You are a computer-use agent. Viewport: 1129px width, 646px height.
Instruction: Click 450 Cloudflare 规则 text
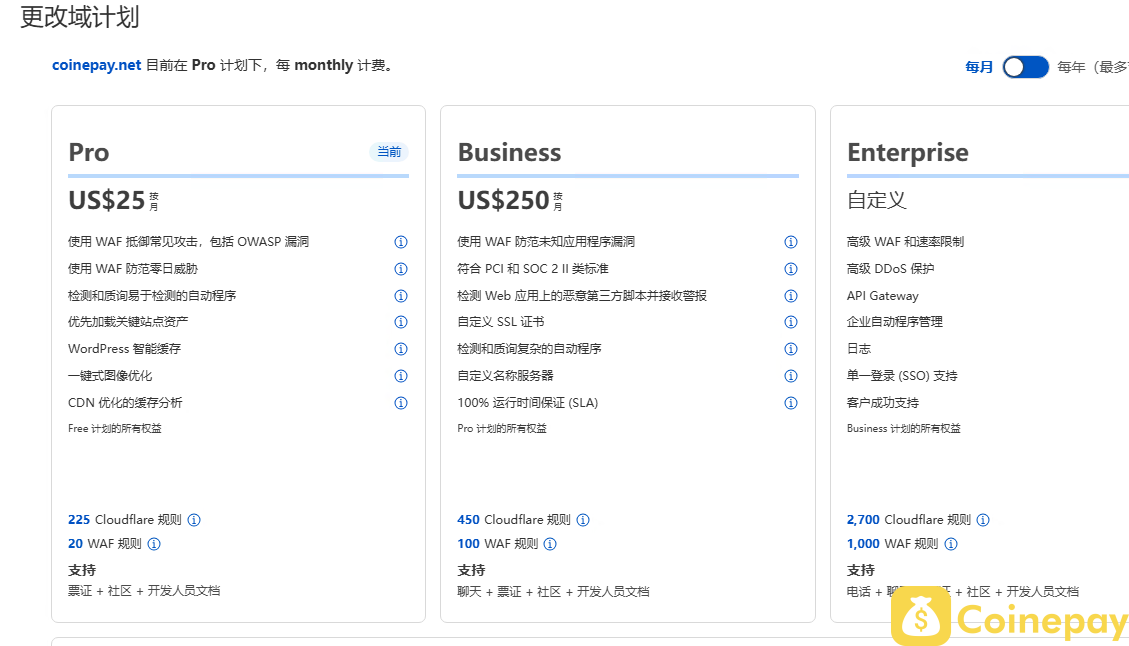513,520
